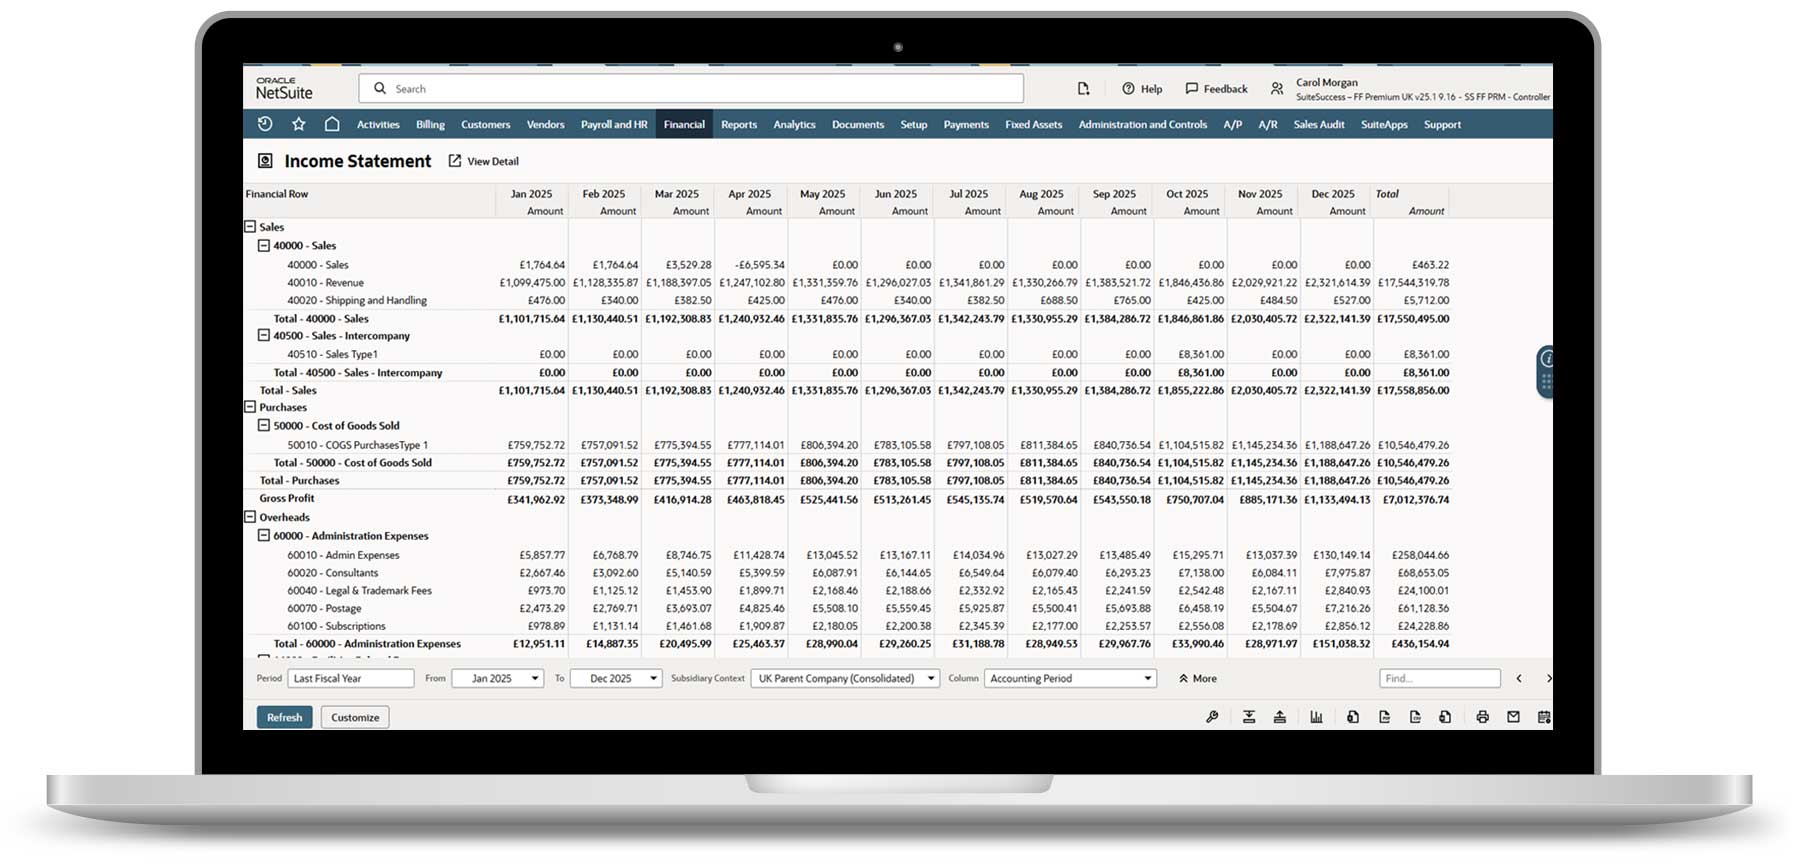Open the create new document icon
This screenshot has width=1800, height=868.
[x=1083, y=89]
